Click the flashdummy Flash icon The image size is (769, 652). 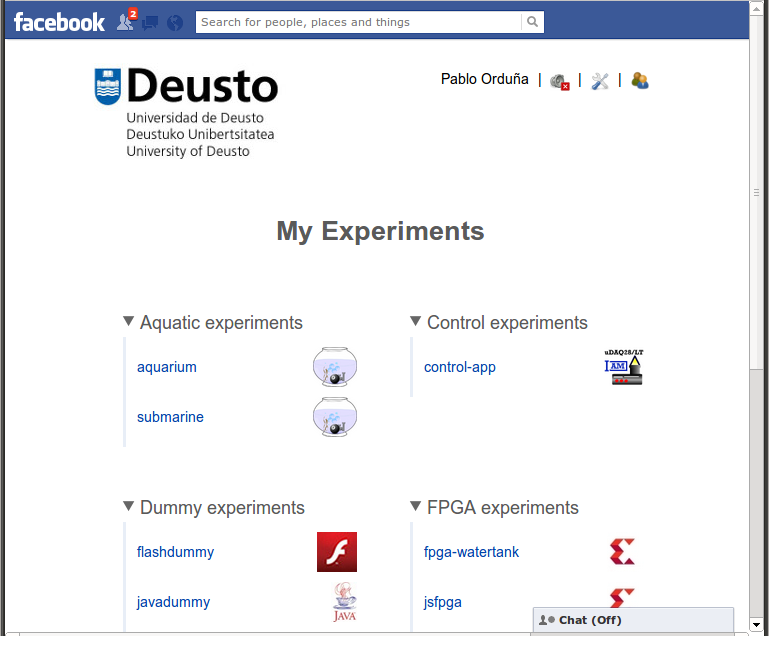coord(336,552)
